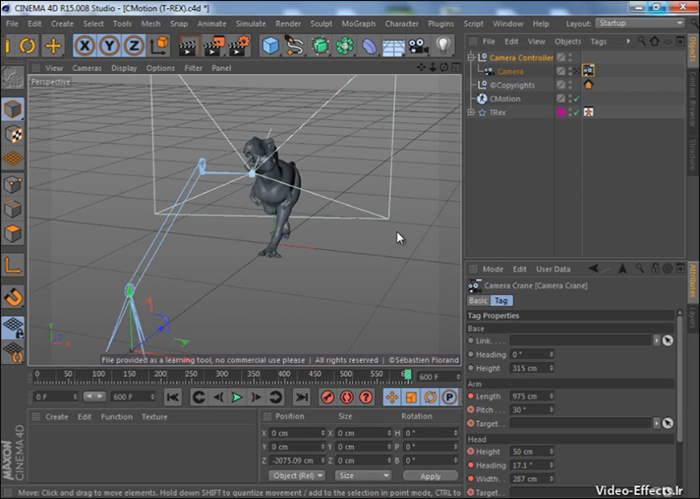The width and height of the screenshot is (700, 499).
Task: Add a Cube primitive object
Action: pyautogui.click(x=271, y=46)
